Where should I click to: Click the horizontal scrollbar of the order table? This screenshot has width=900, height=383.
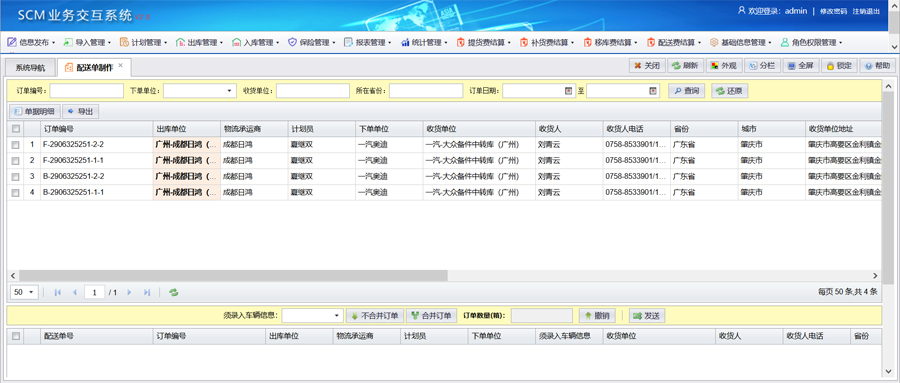click(x=233, y=276)
